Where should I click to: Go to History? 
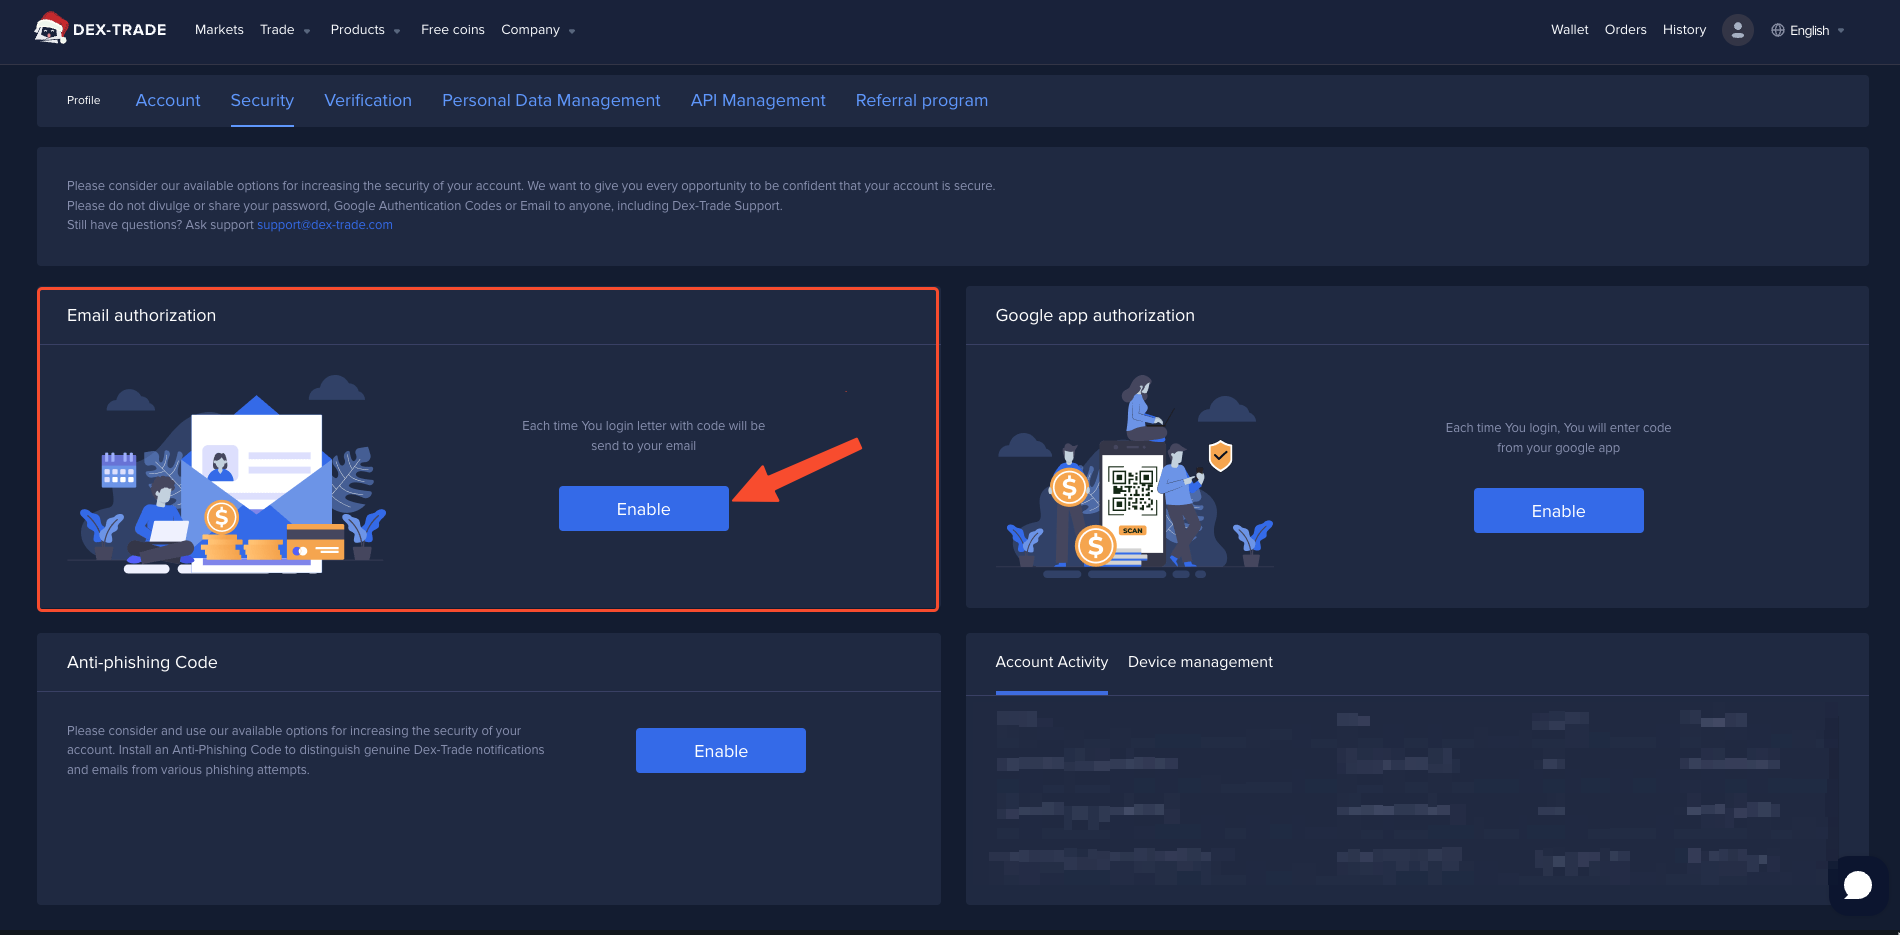pos(1685,30)
